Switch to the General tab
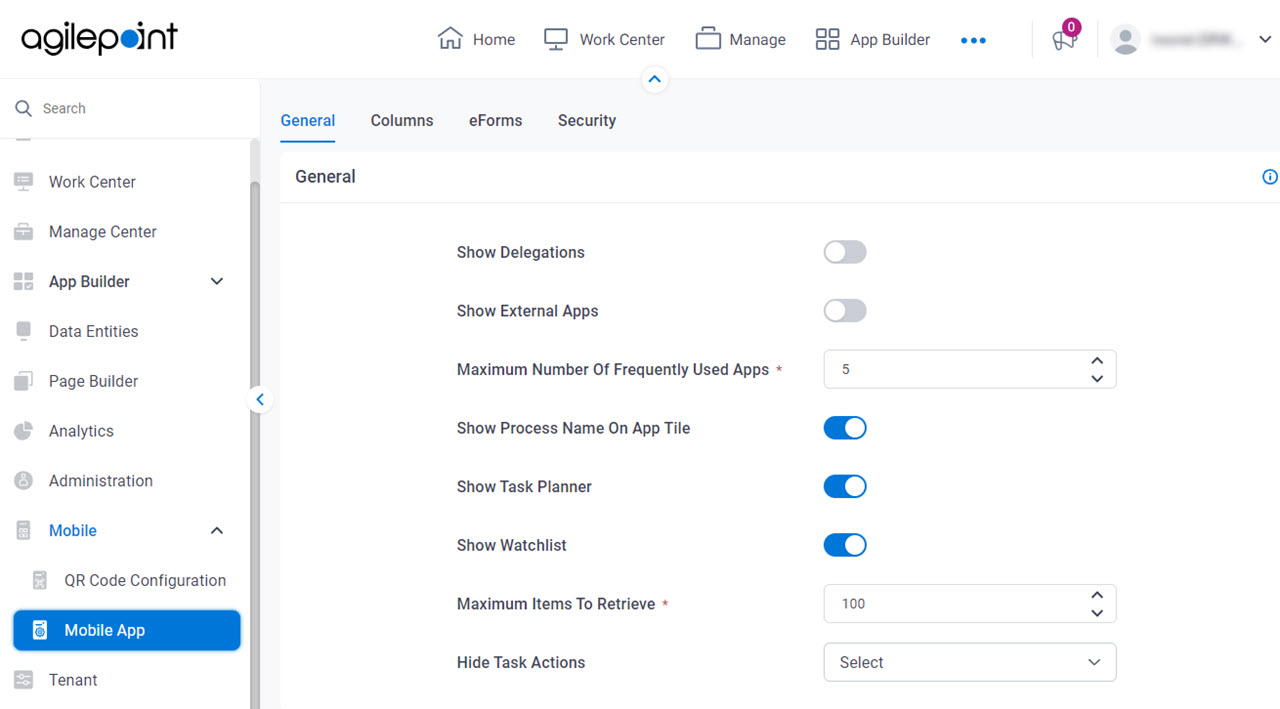Image resolution: width=1280 pixels, height=709 pixels. click(308, 120)
